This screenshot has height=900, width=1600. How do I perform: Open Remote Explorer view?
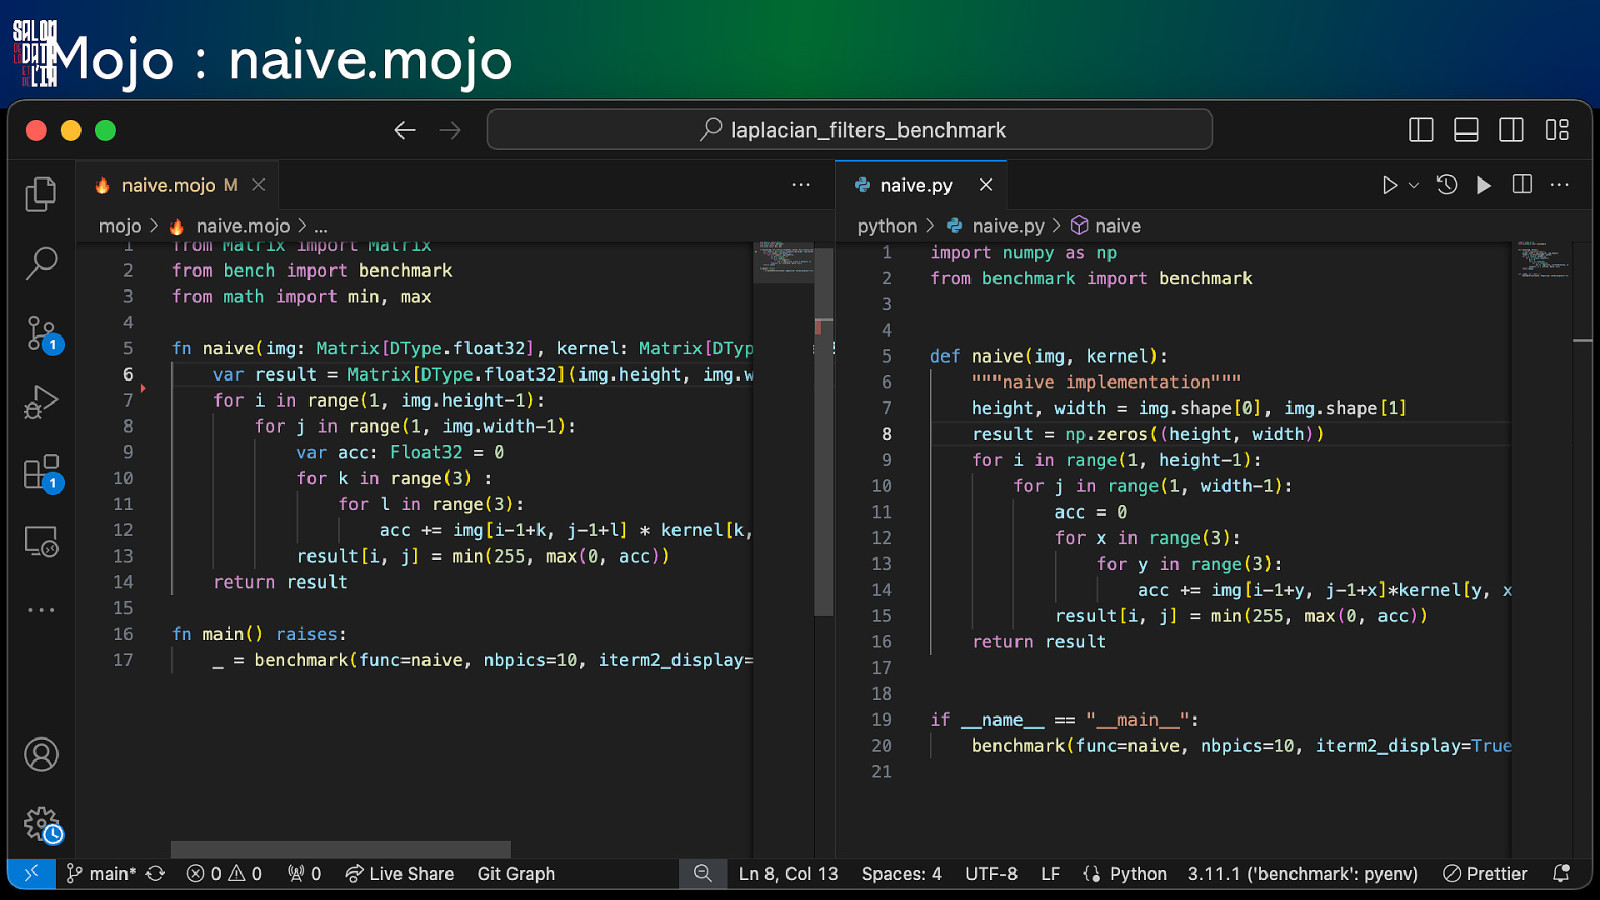click(41, 541)
